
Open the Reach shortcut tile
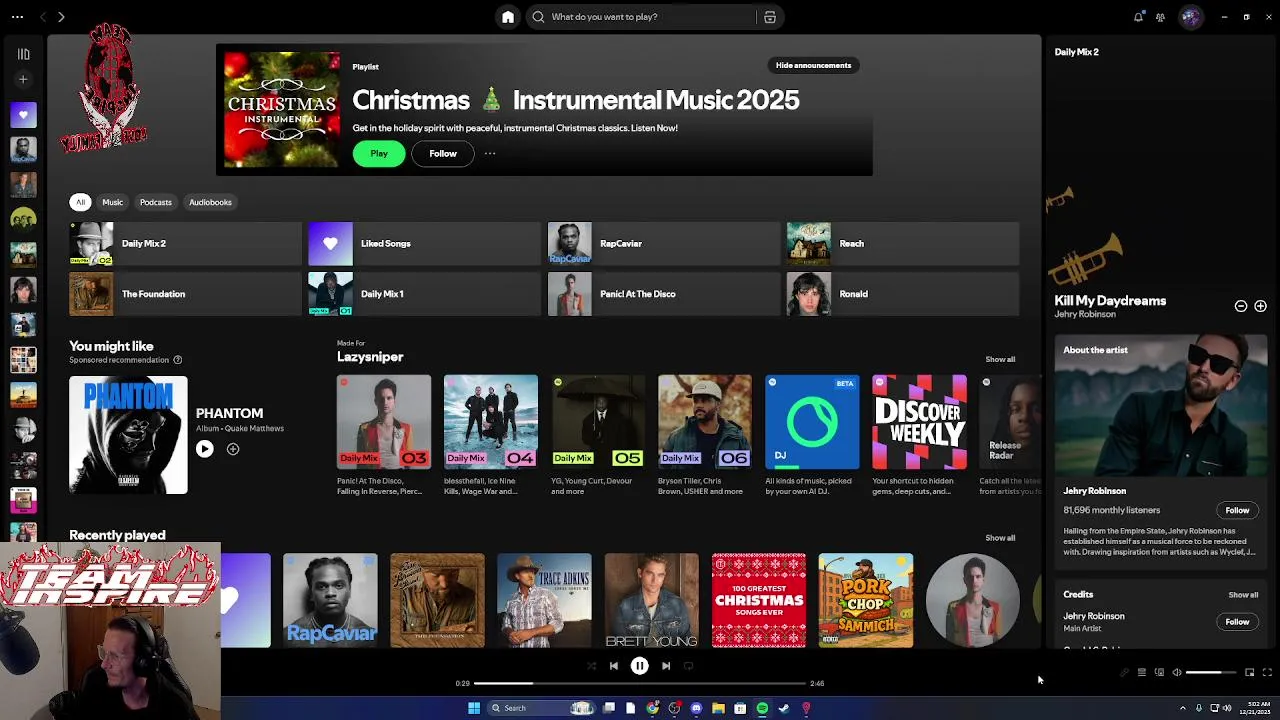pos(902,243)
